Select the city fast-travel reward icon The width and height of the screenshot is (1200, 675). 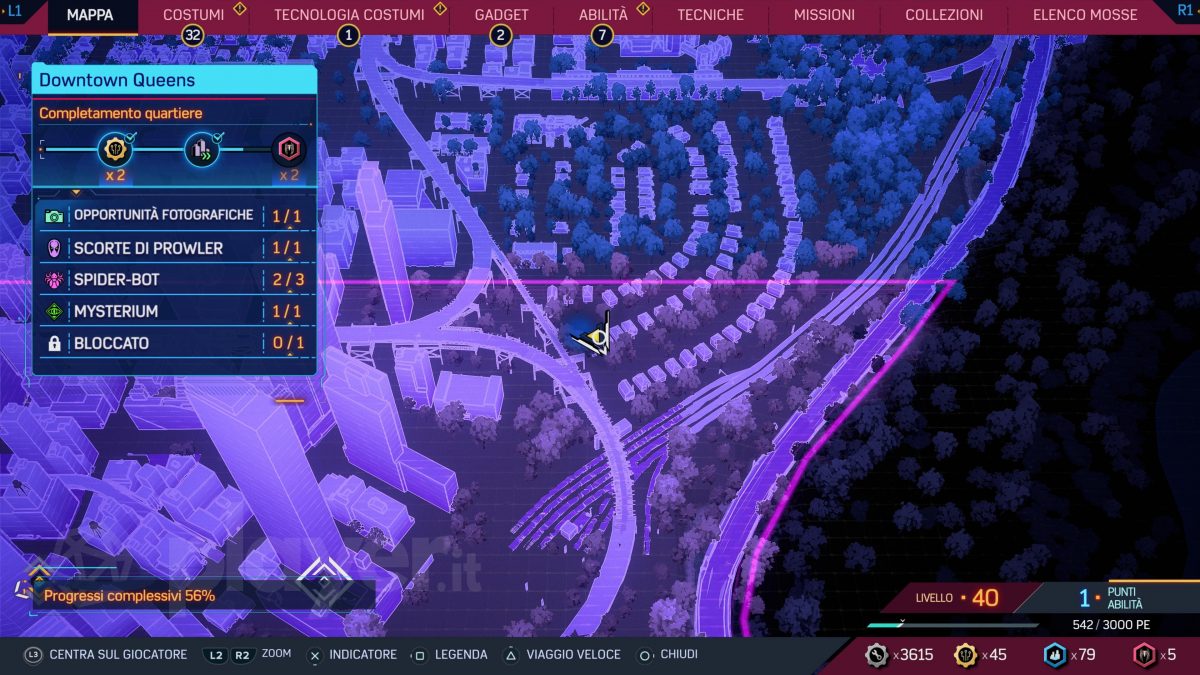[x=202, y=150]
